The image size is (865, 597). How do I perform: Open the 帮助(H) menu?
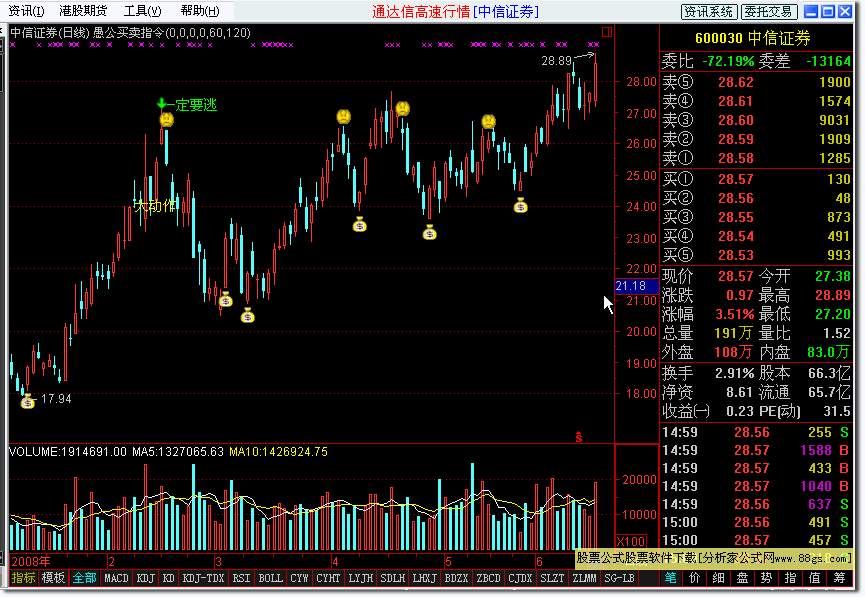[x=200, y=11]
